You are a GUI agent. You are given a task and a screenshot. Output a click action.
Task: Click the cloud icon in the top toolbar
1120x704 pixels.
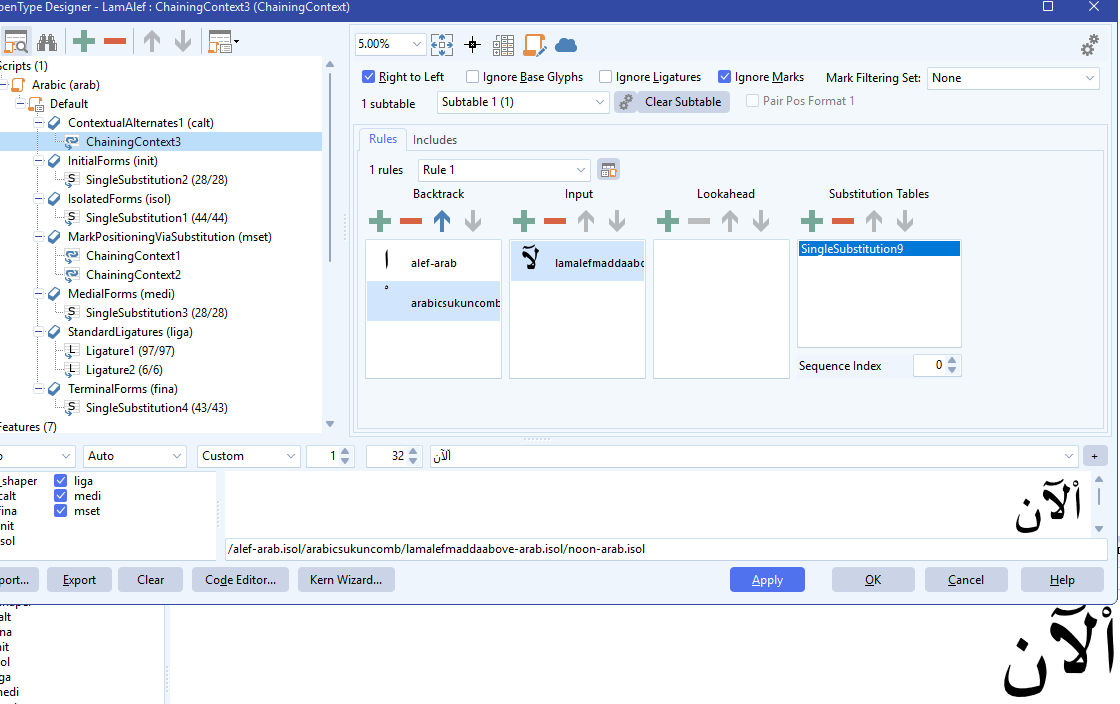click(x=566, y=44)
